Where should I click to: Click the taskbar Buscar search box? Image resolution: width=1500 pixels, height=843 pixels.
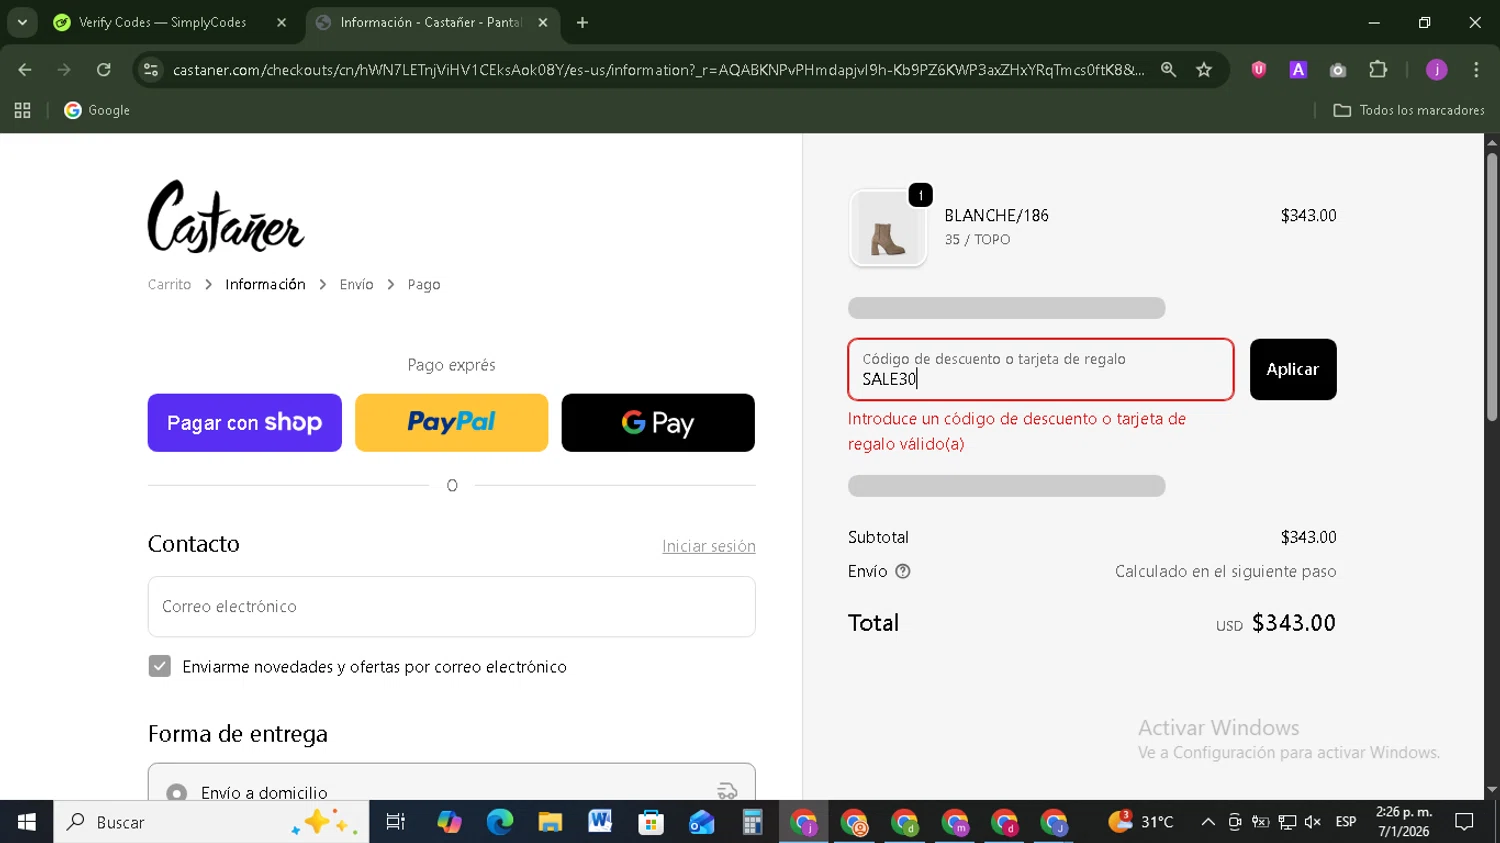click(x=211, y=822)
